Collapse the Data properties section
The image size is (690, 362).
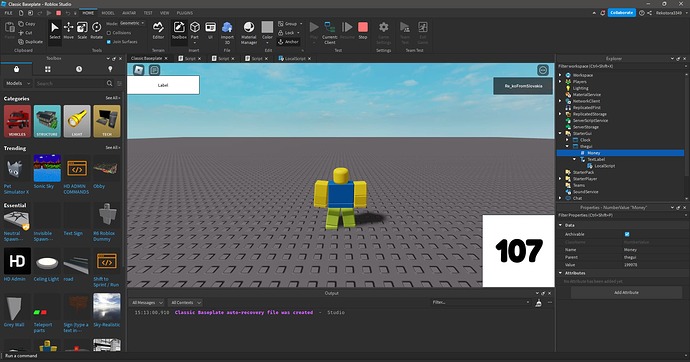560,225
